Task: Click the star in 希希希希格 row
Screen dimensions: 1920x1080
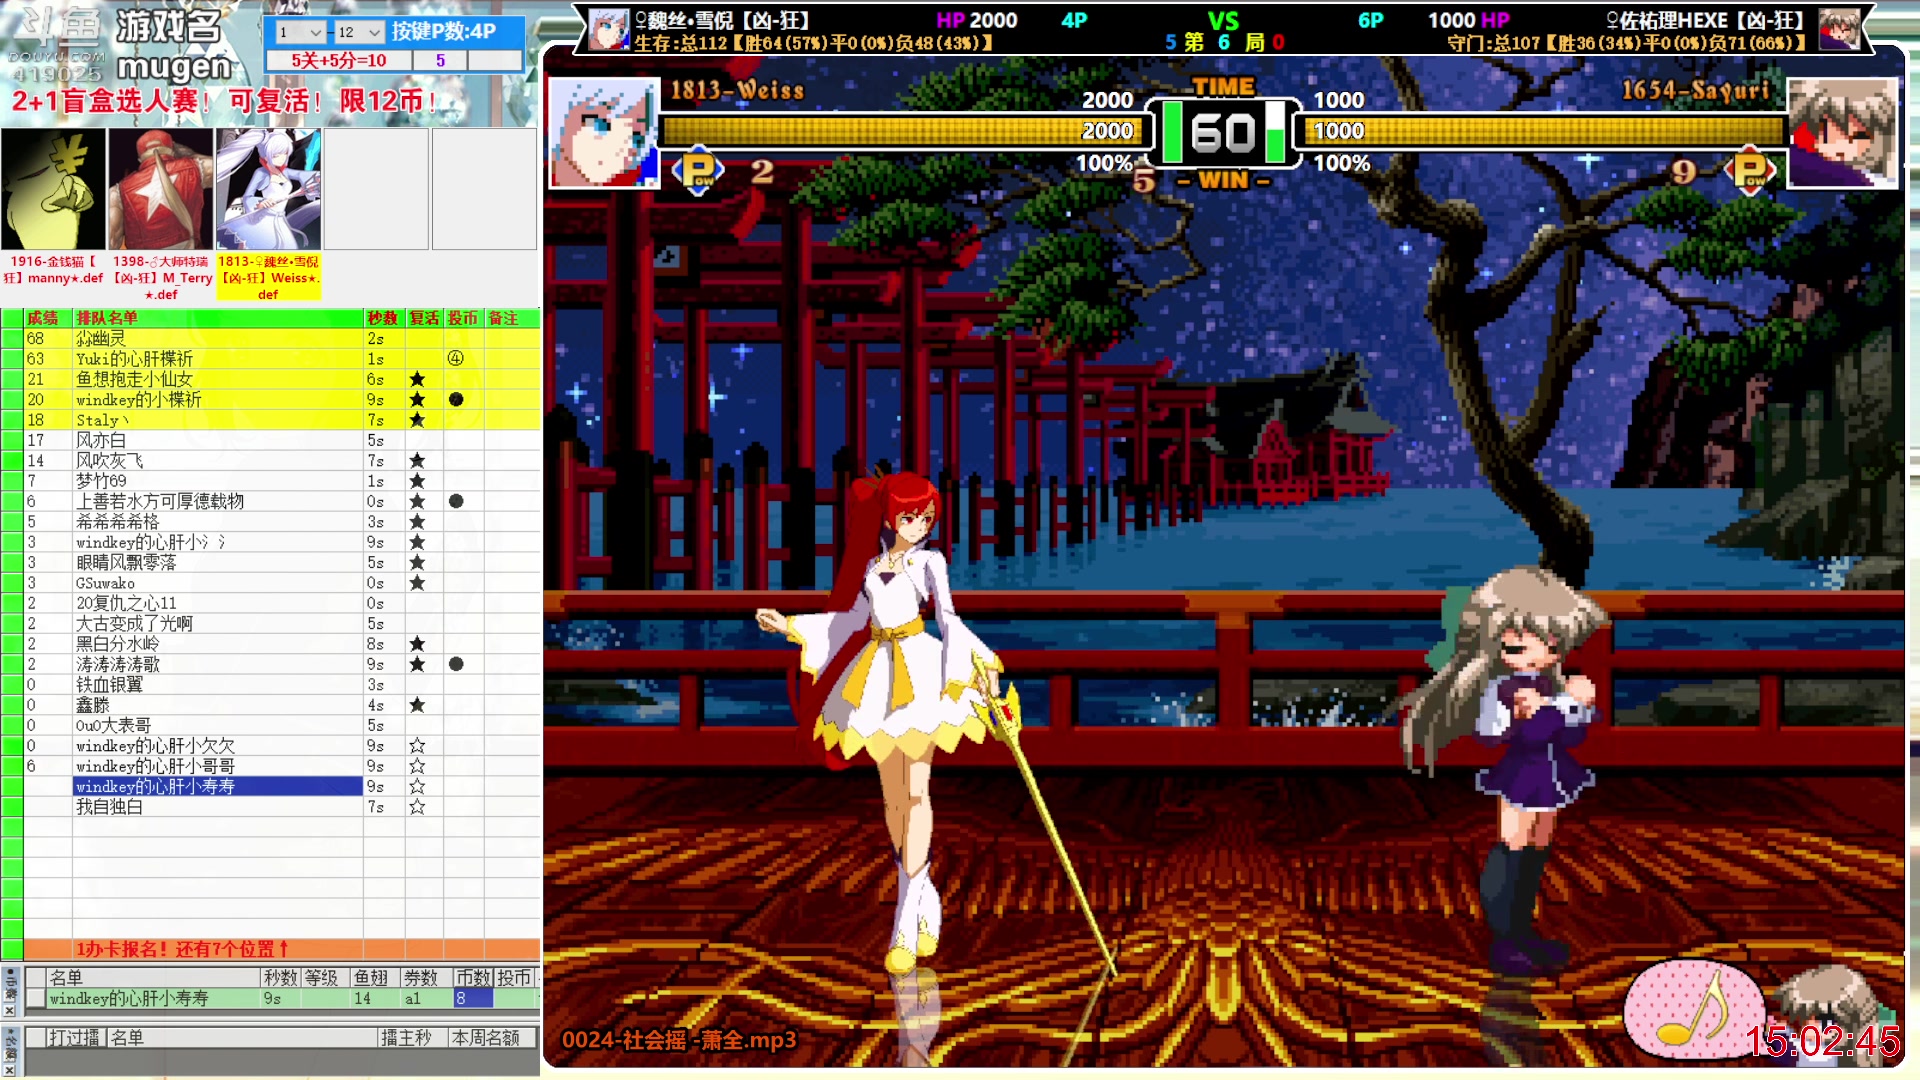Action: point(417,522)
